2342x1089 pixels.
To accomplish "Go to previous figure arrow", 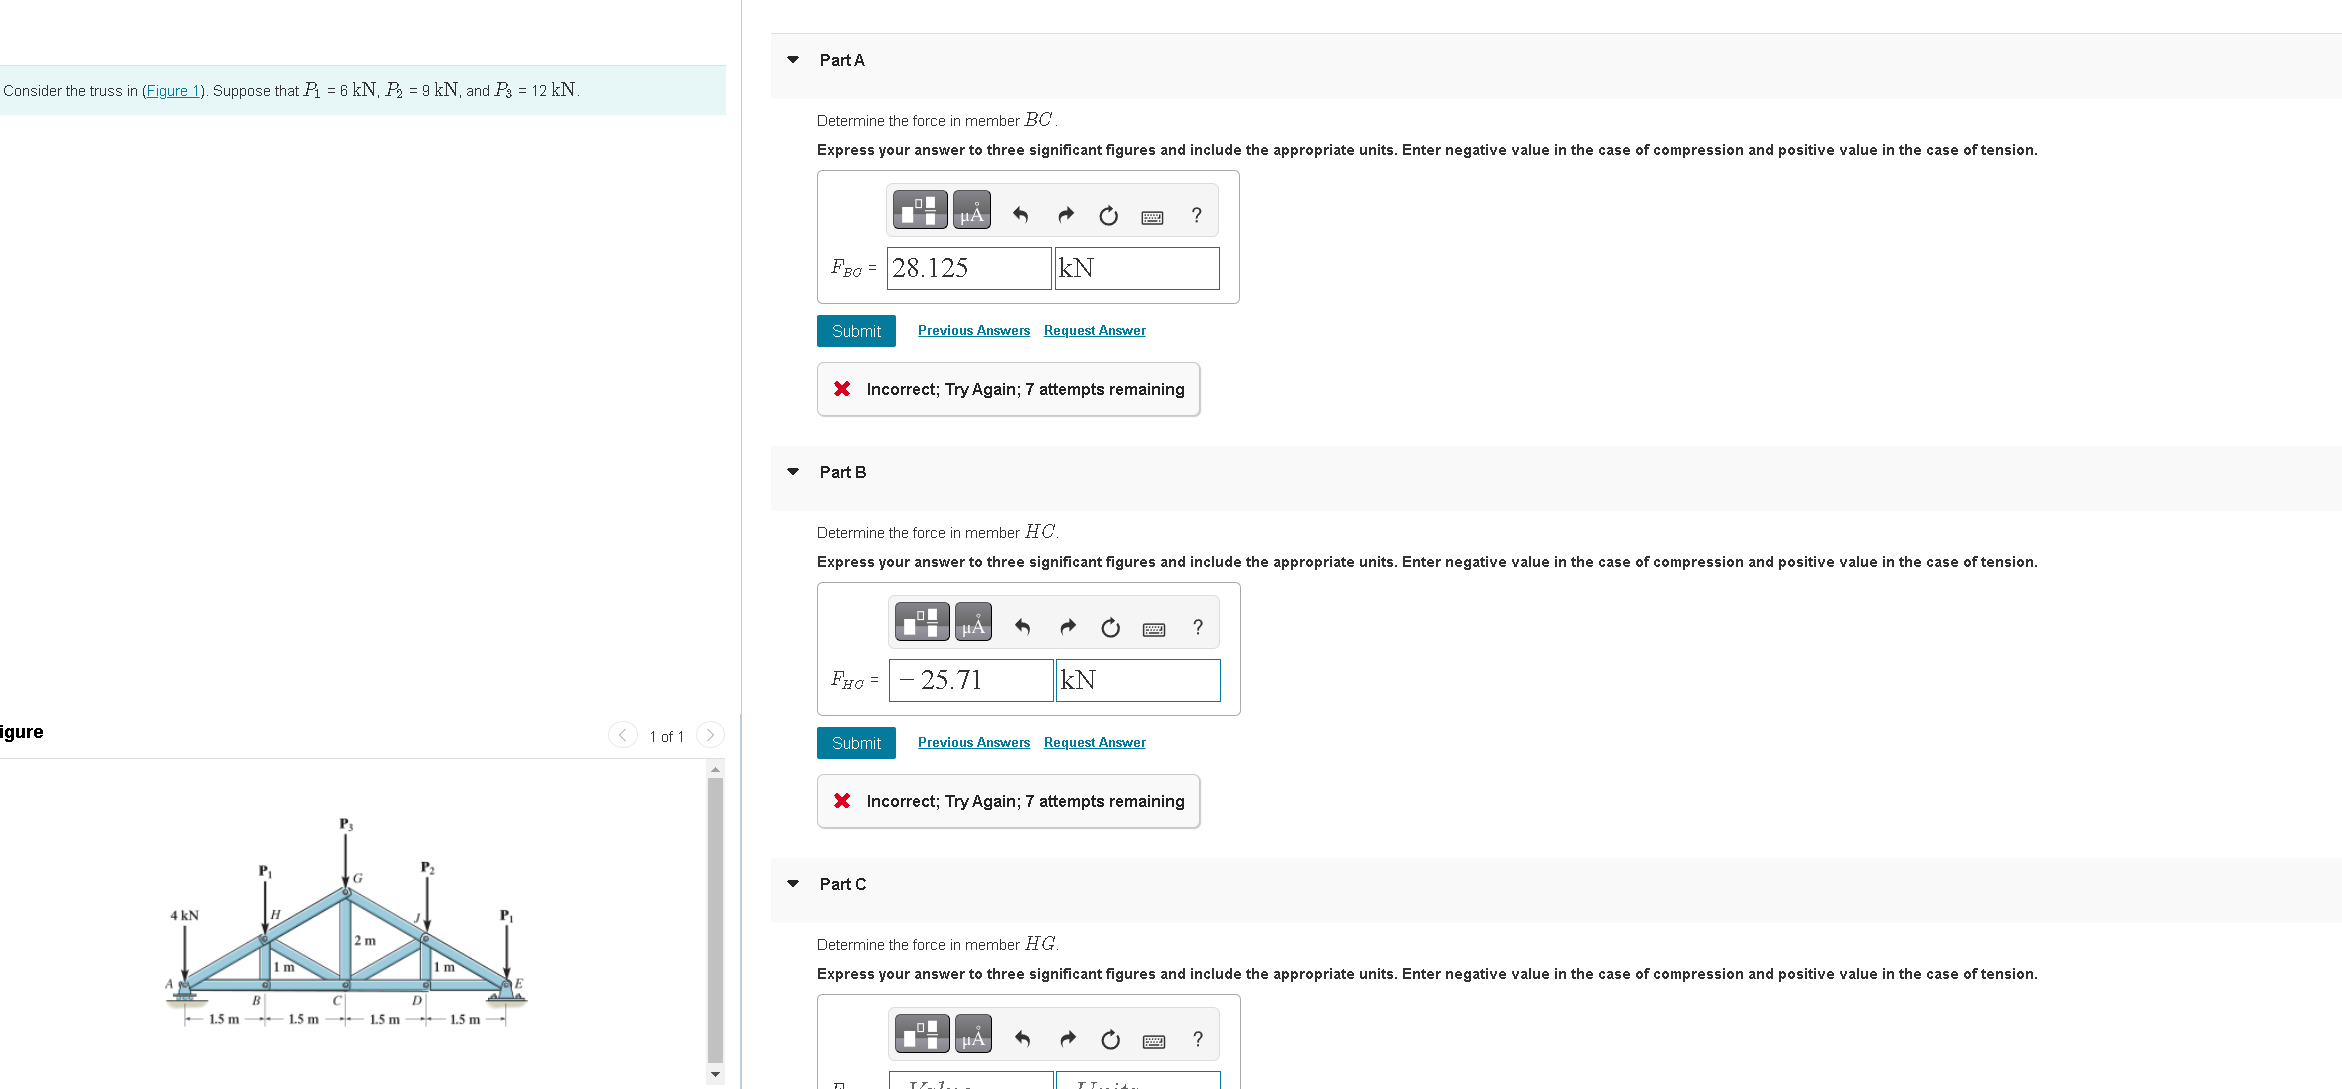I will (x=622, y=735).
